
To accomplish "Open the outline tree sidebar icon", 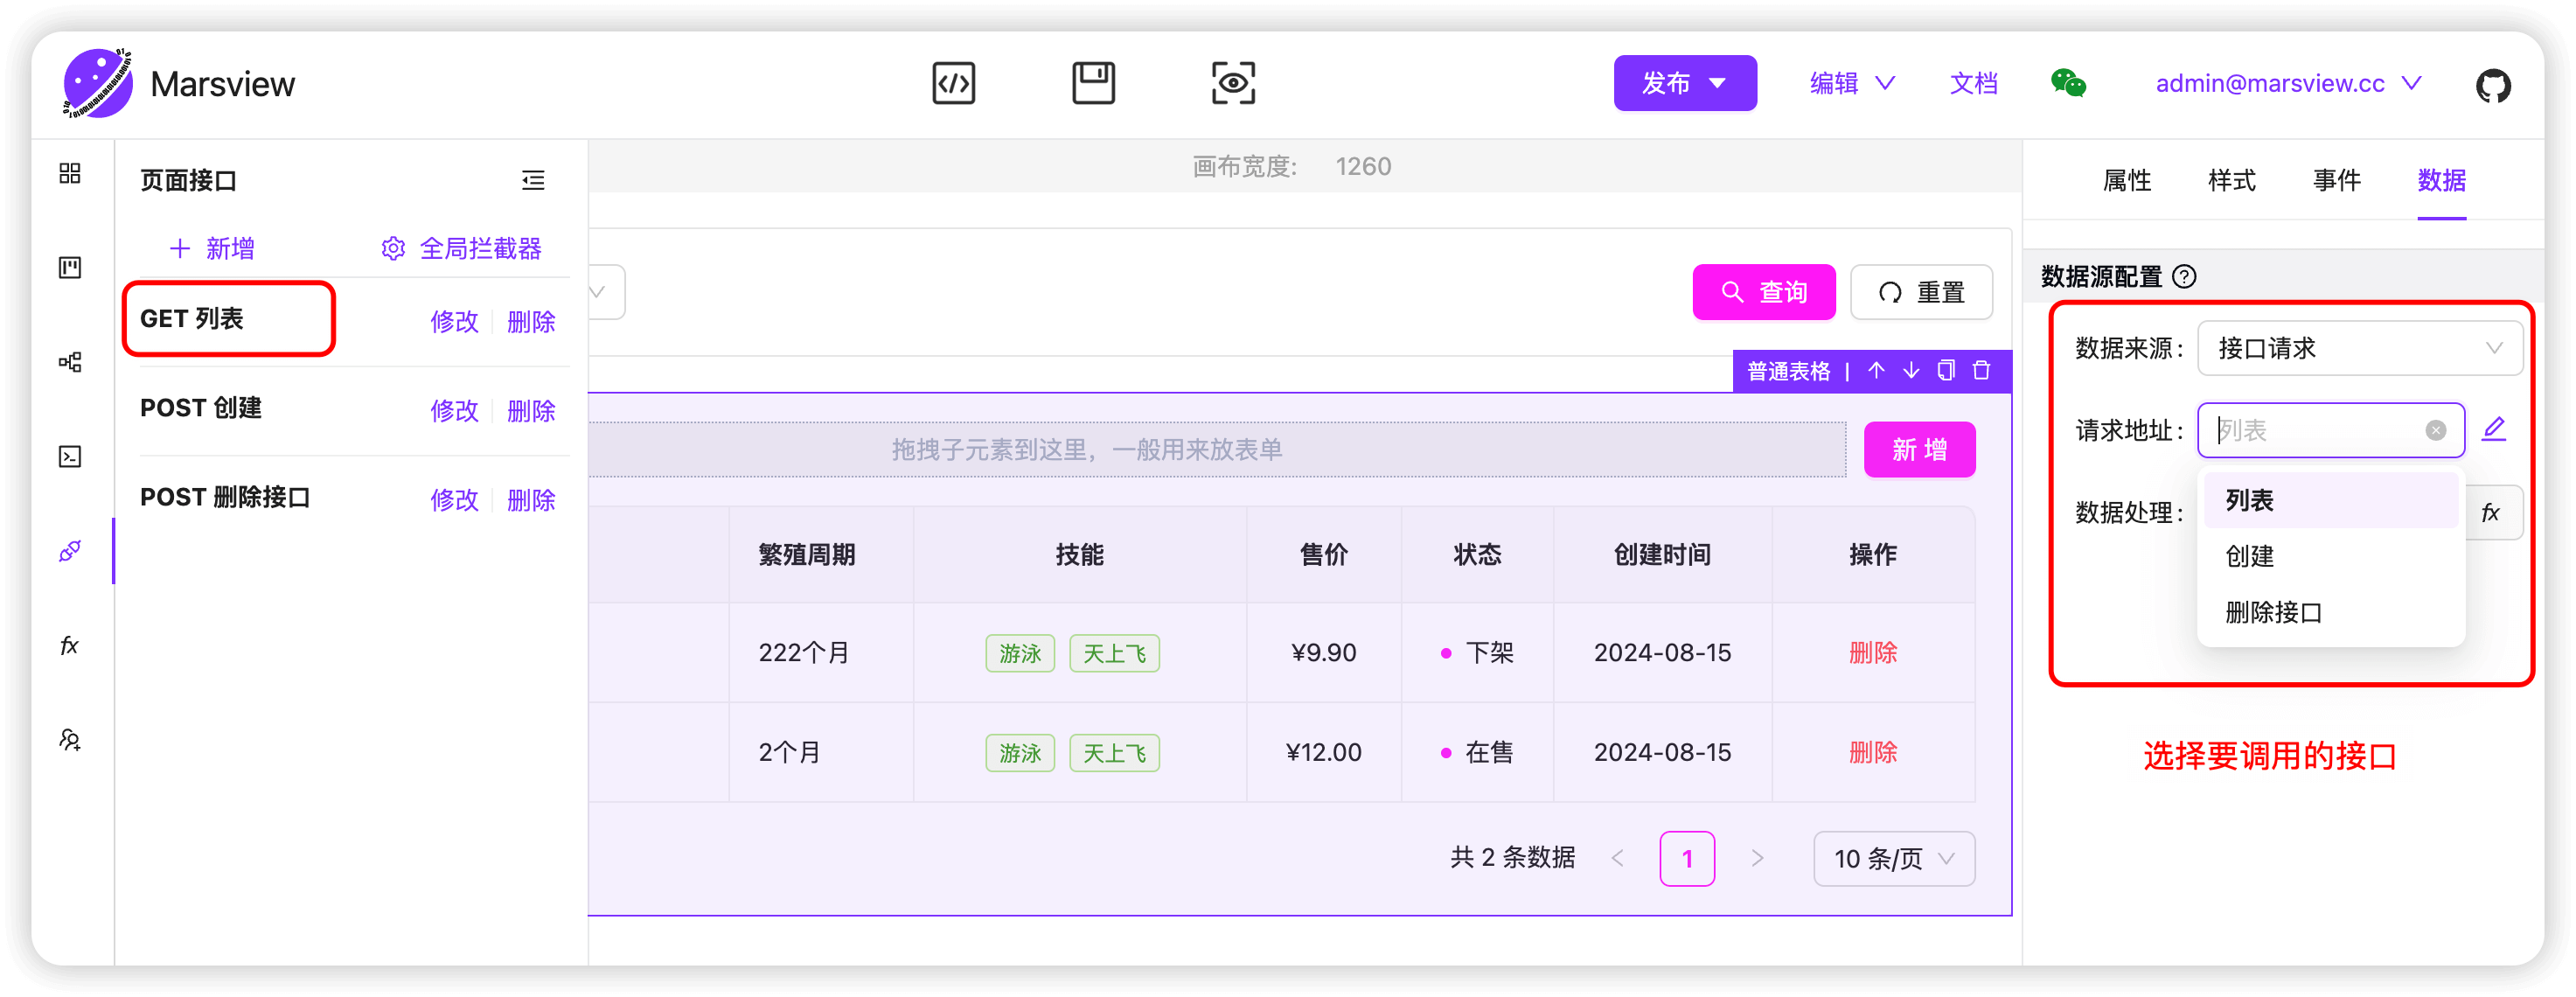I will pyautogui.click(x=70, y=362).
